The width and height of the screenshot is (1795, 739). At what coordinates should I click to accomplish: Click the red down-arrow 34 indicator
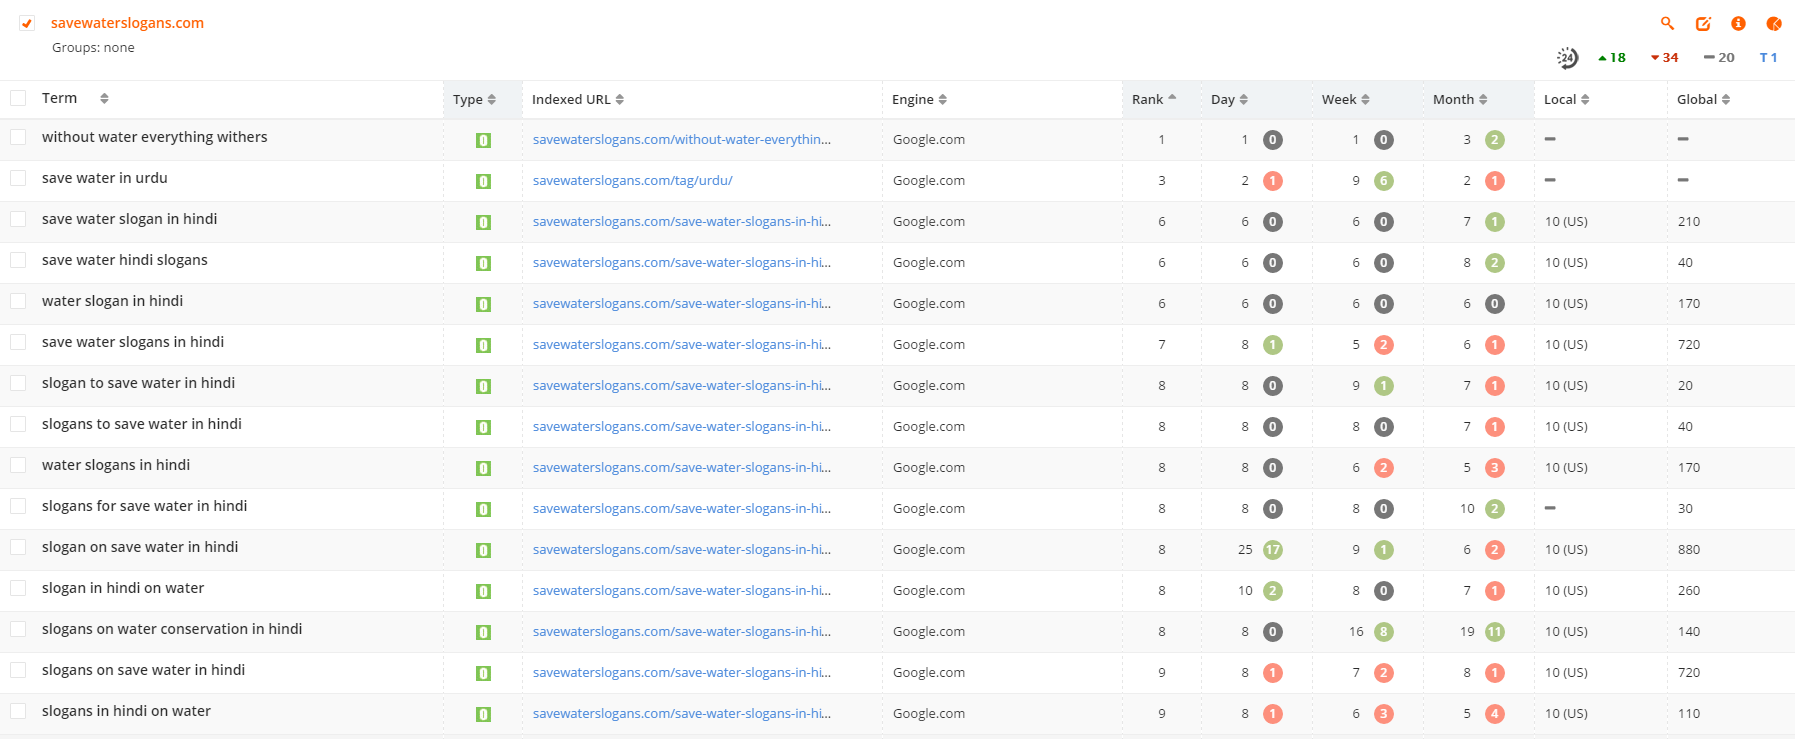click(1665, 58)
